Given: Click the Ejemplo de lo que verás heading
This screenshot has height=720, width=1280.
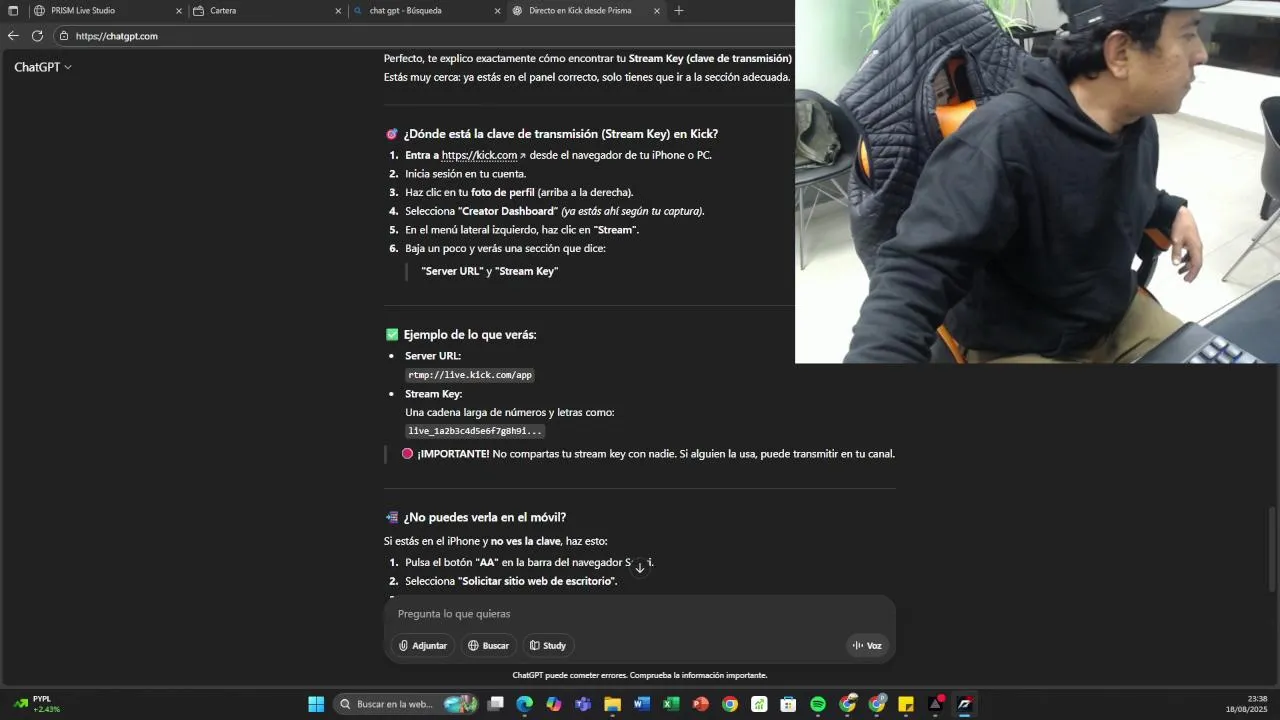Looking at the screenshot, I should [x=470, y=335].
